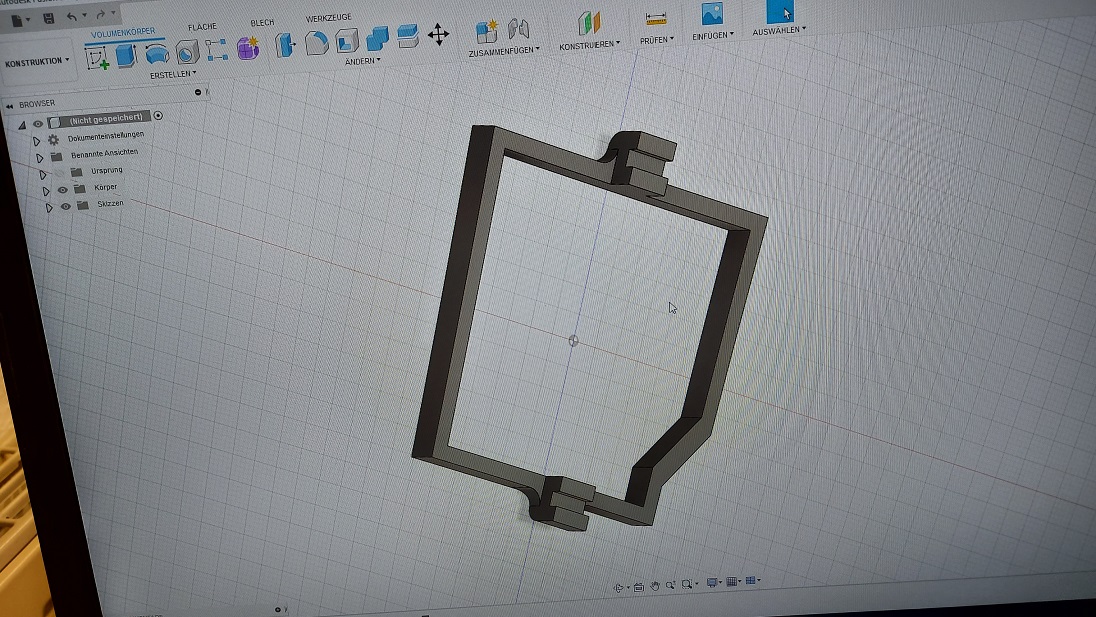
Task: Select the Pan hand icon
Action: click(x=655, y=586)
